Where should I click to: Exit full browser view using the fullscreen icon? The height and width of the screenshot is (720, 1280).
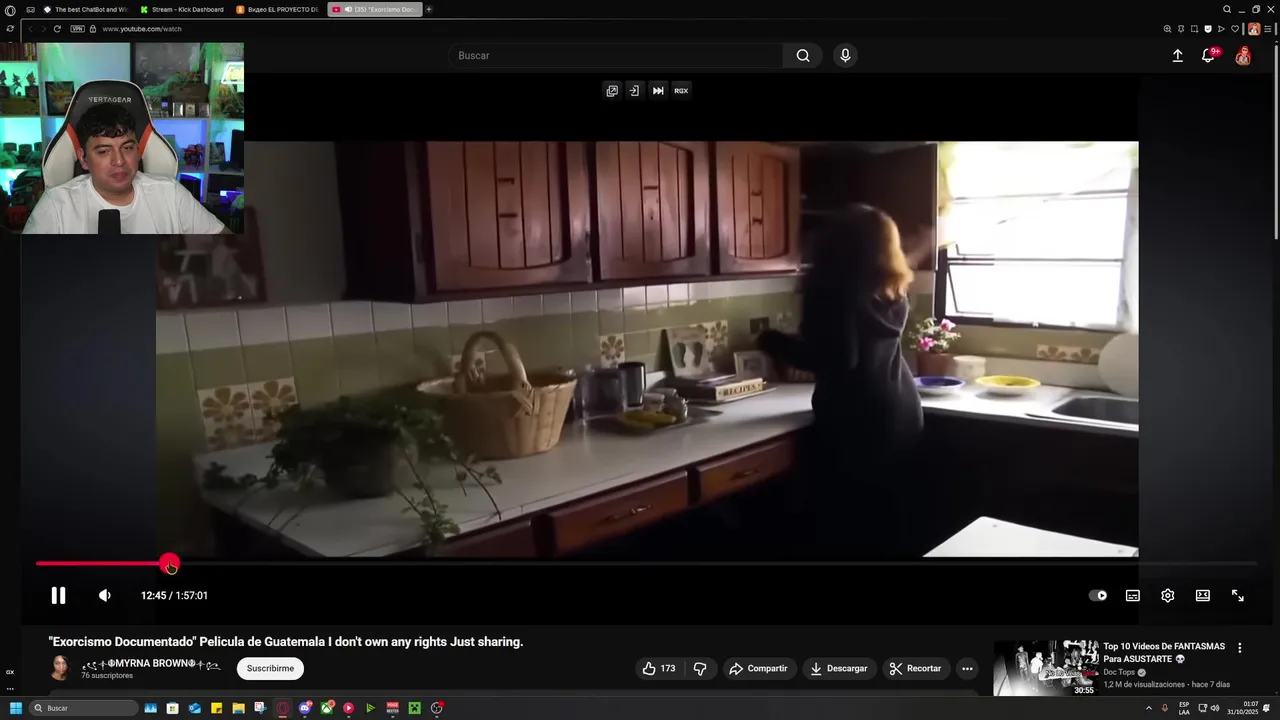(x=1238, y=596)
